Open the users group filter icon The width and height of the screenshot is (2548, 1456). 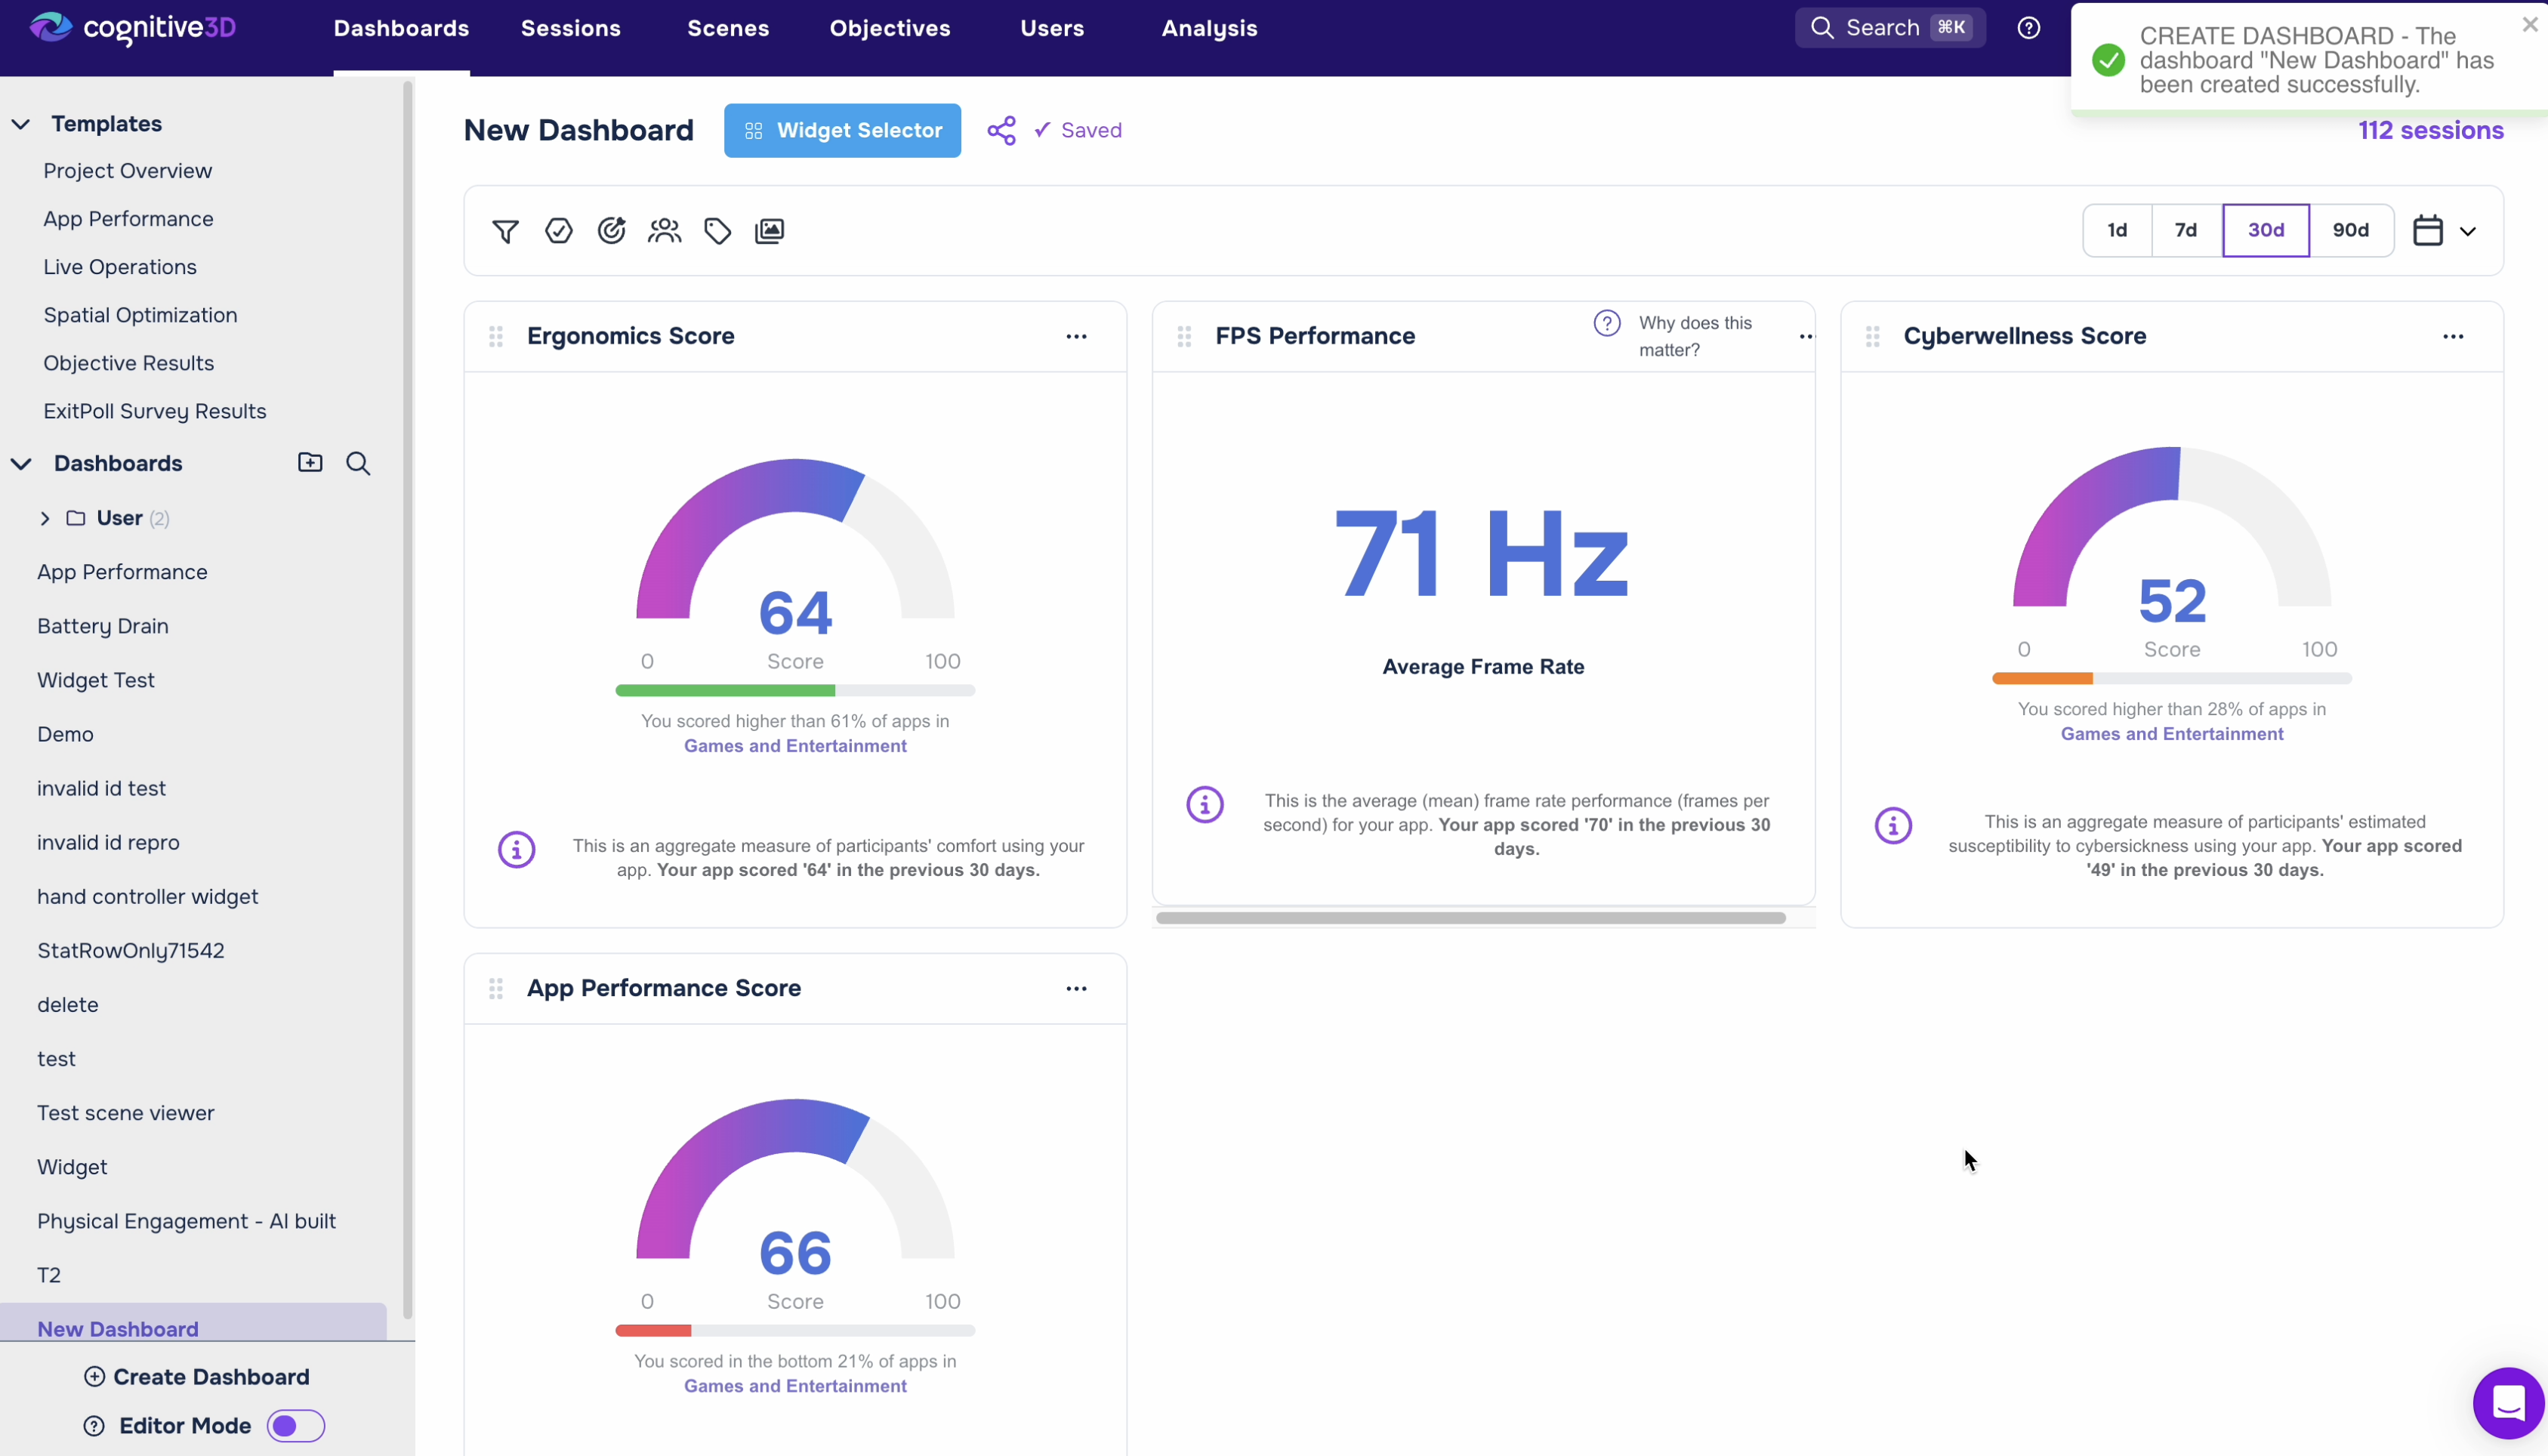[664, 231]
